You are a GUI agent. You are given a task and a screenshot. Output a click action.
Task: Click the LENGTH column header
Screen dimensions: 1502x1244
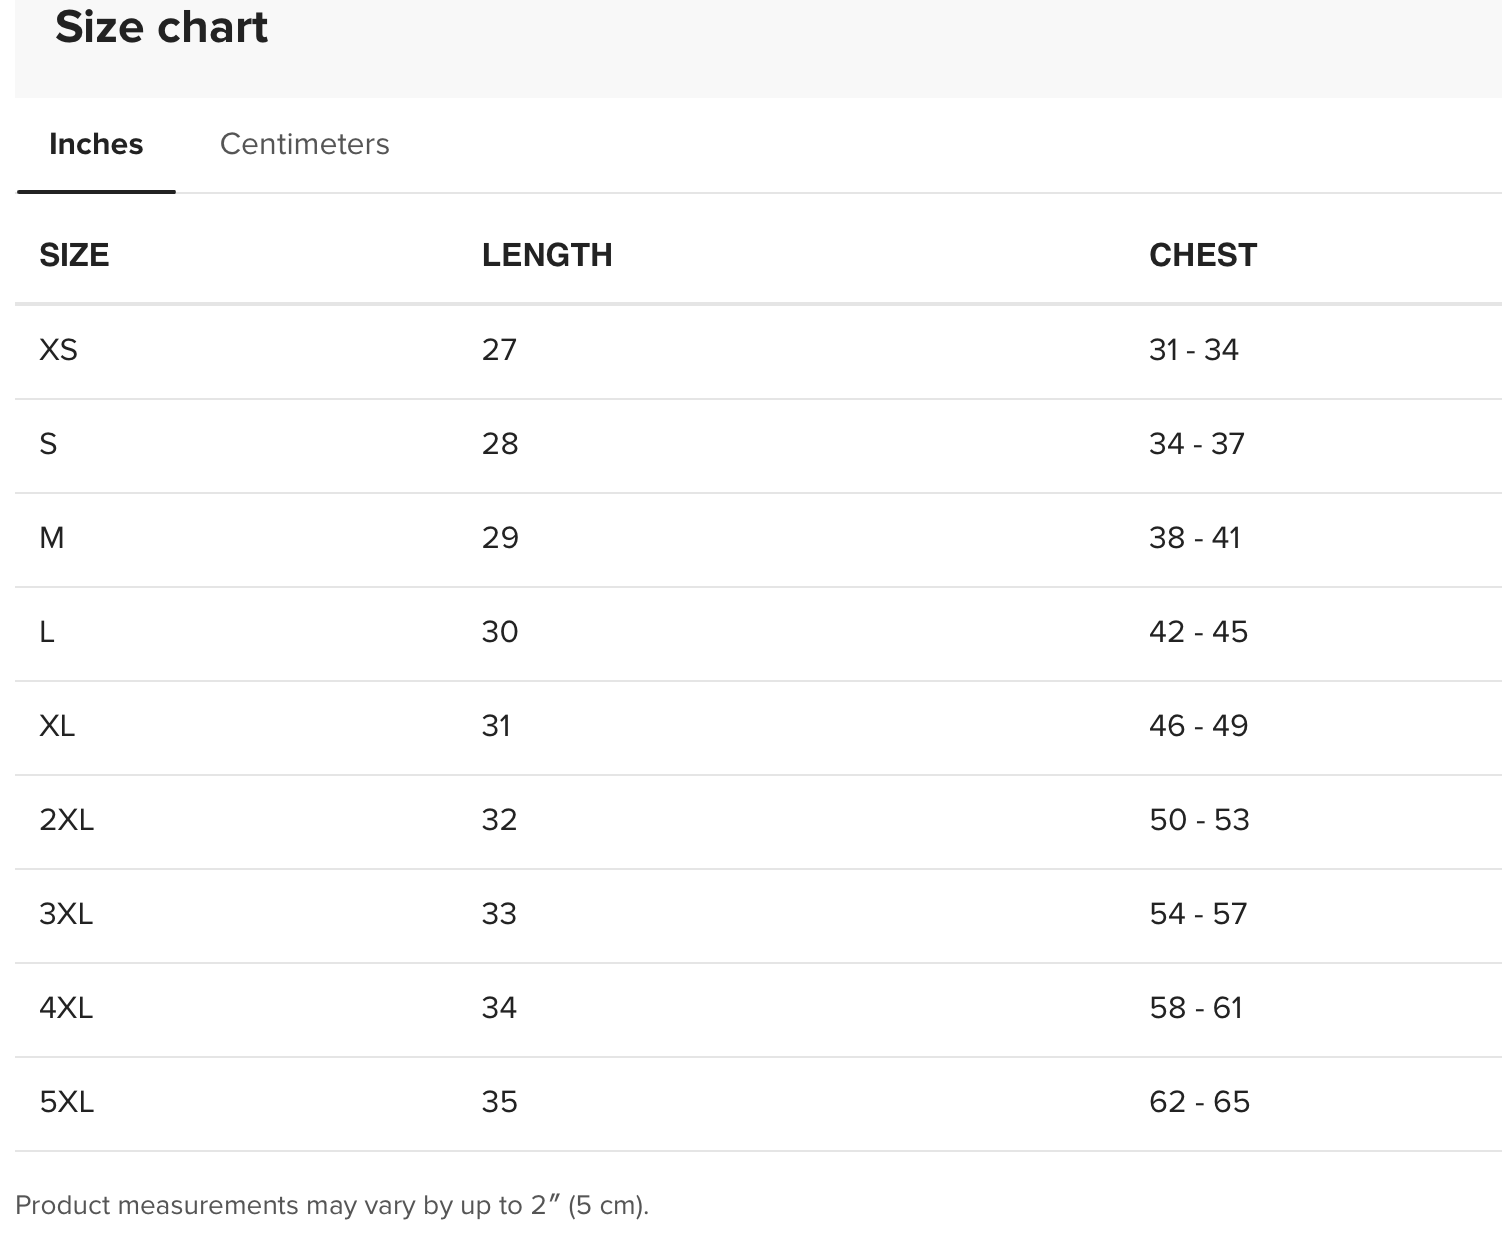coord(546,255)
